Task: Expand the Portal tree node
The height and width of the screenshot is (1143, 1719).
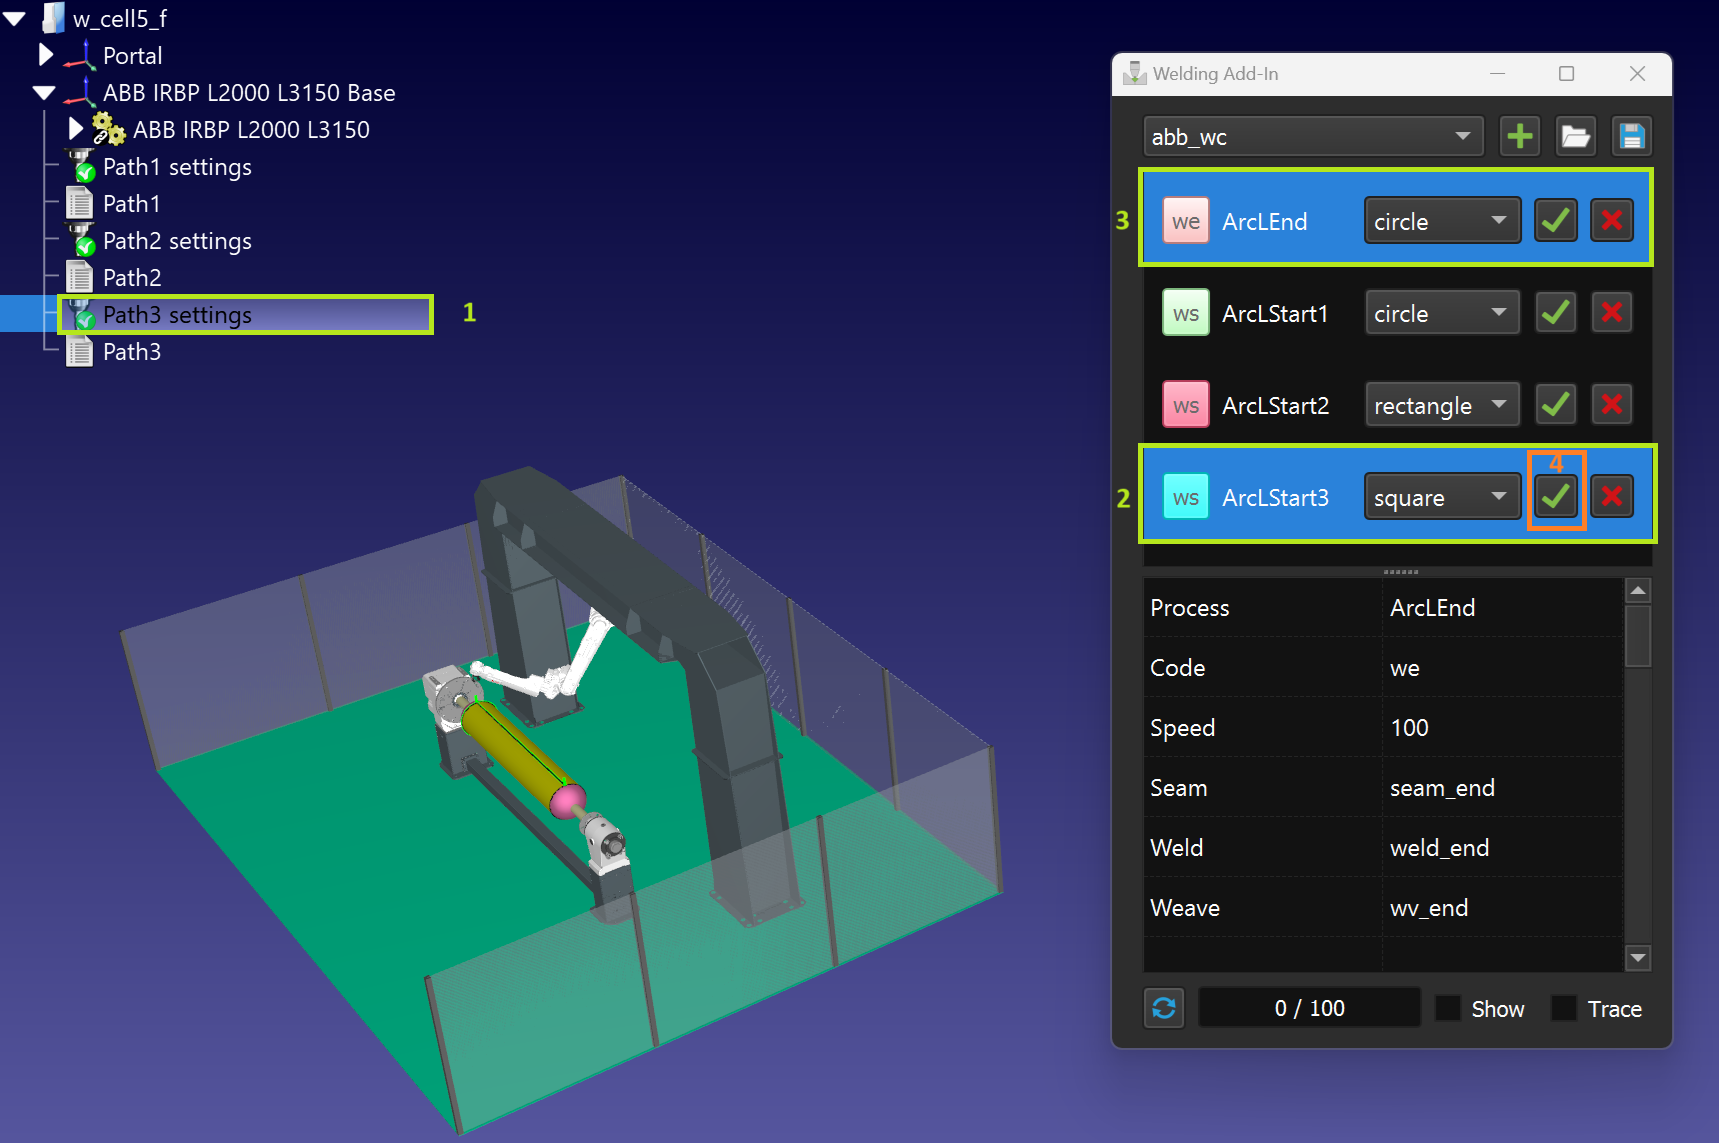Action: (46, 55)
